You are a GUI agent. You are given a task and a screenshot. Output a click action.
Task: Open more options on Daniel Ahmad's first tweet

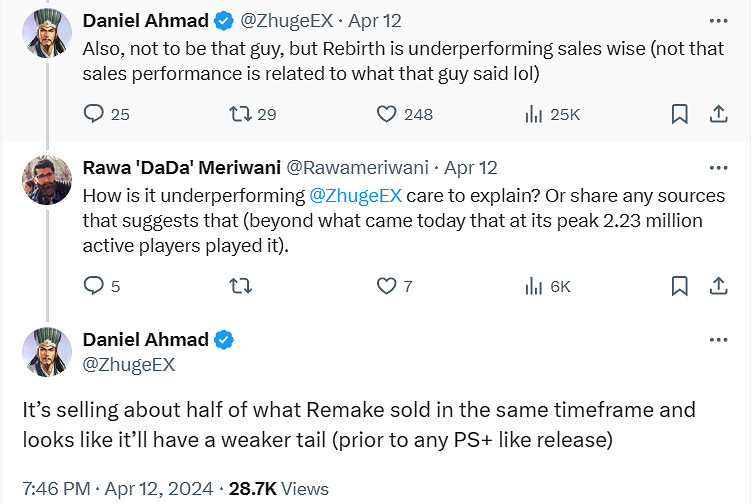(x=718, y=20)
